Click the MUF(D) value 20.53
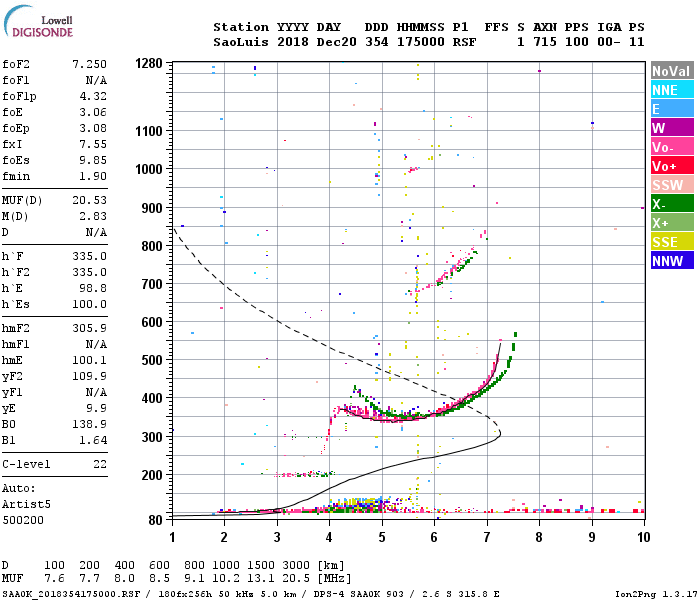The width and height of the screenshot is (700, 600). 89,200
